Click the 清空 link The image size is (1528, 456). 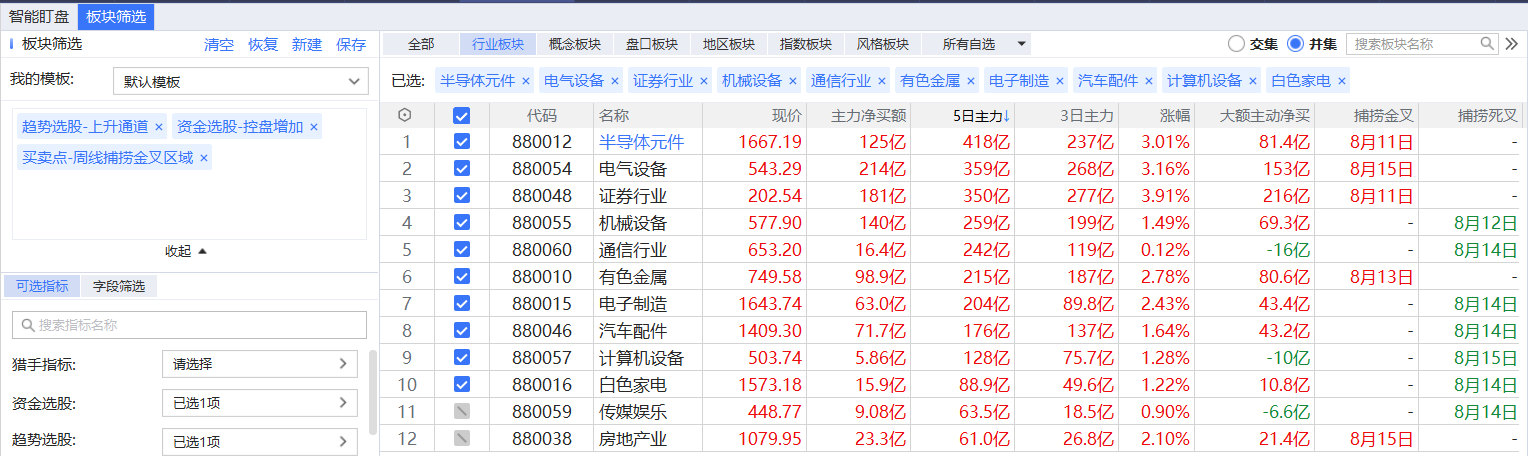(219, 45)
